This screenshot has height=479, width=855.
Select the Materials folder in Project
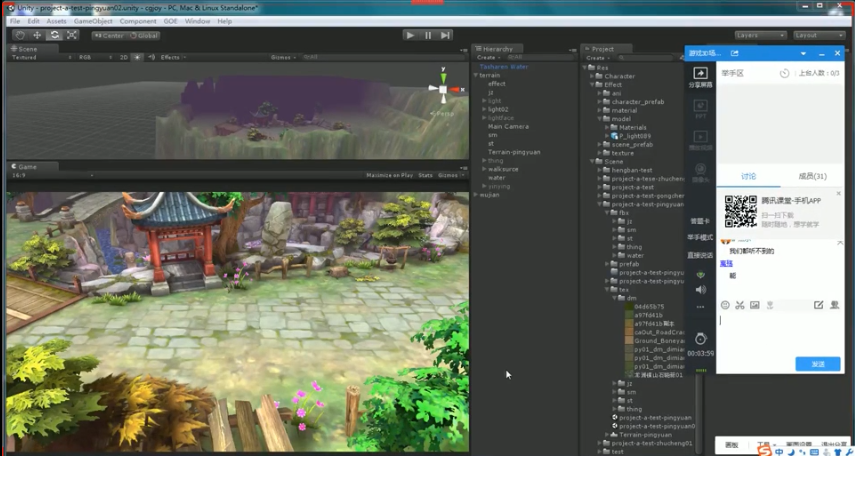coord(628,128)
